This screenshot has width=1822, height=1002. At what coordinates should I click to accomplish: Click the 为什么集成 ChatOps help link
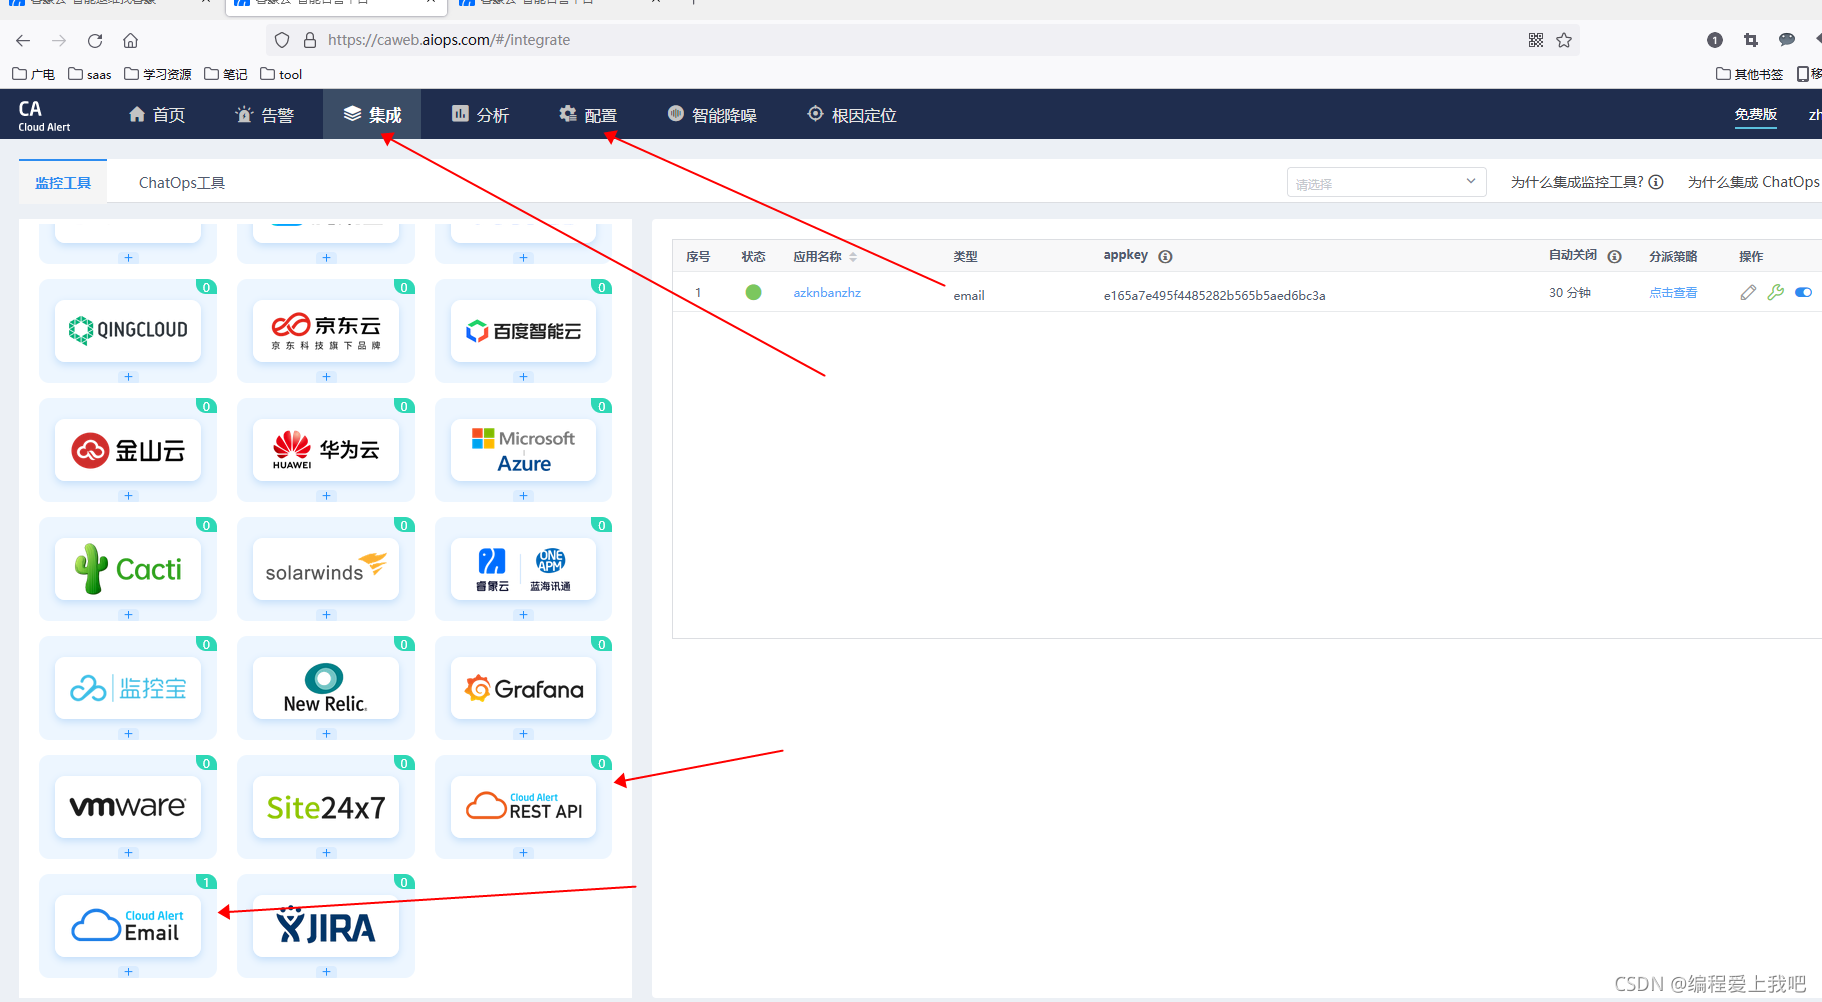point(1754,182)
